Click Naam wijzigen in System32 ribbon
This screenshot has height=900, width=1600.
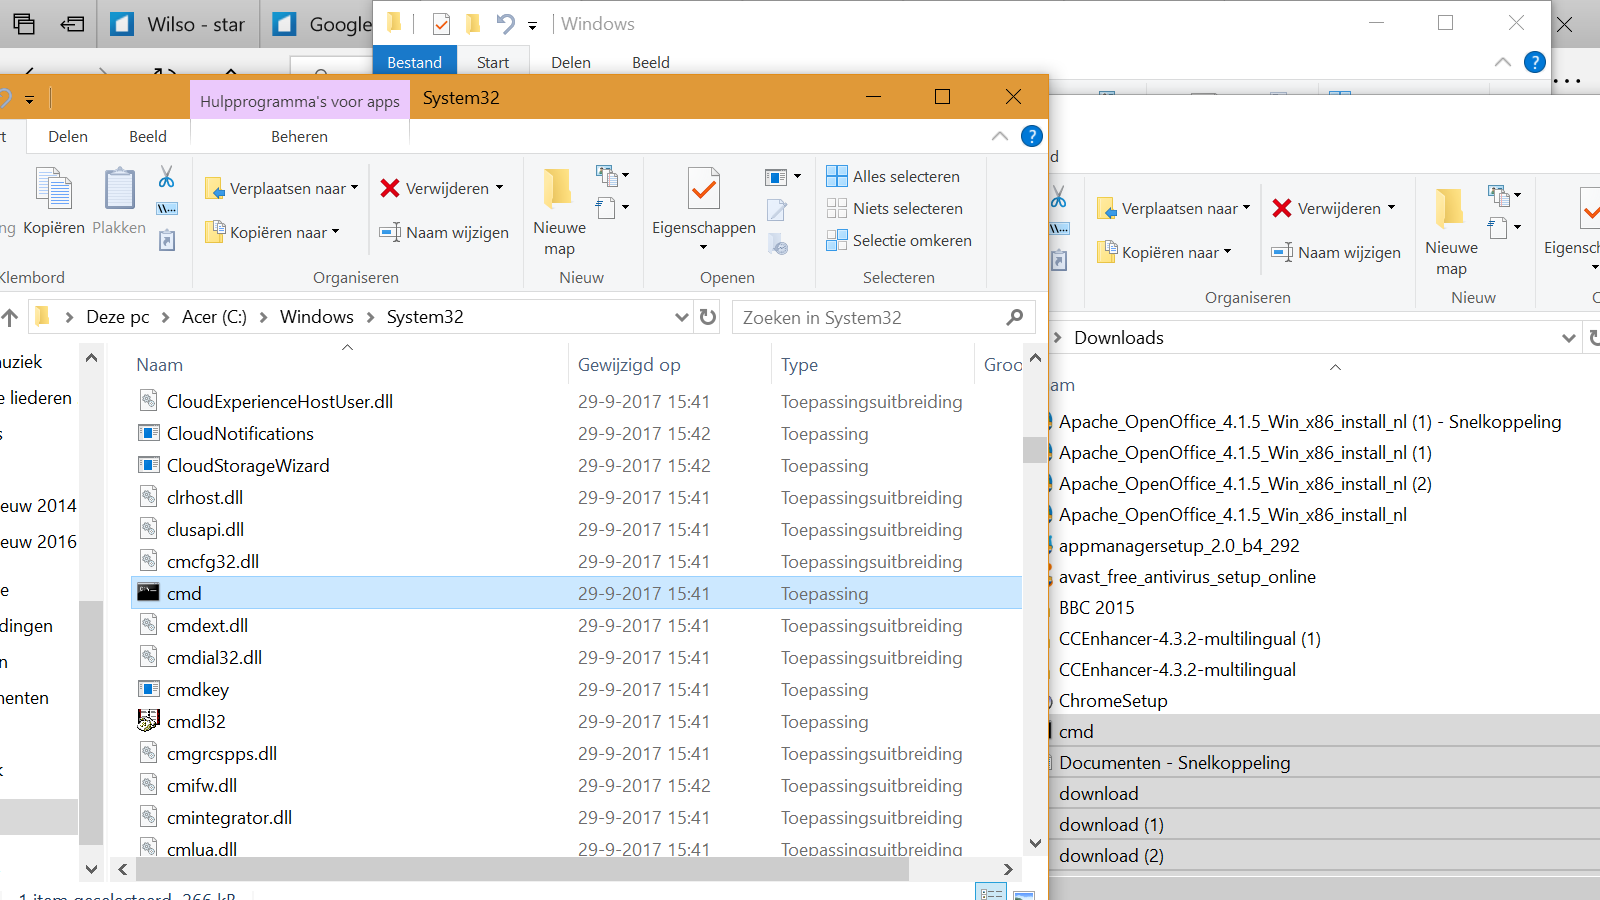(444, 232)
